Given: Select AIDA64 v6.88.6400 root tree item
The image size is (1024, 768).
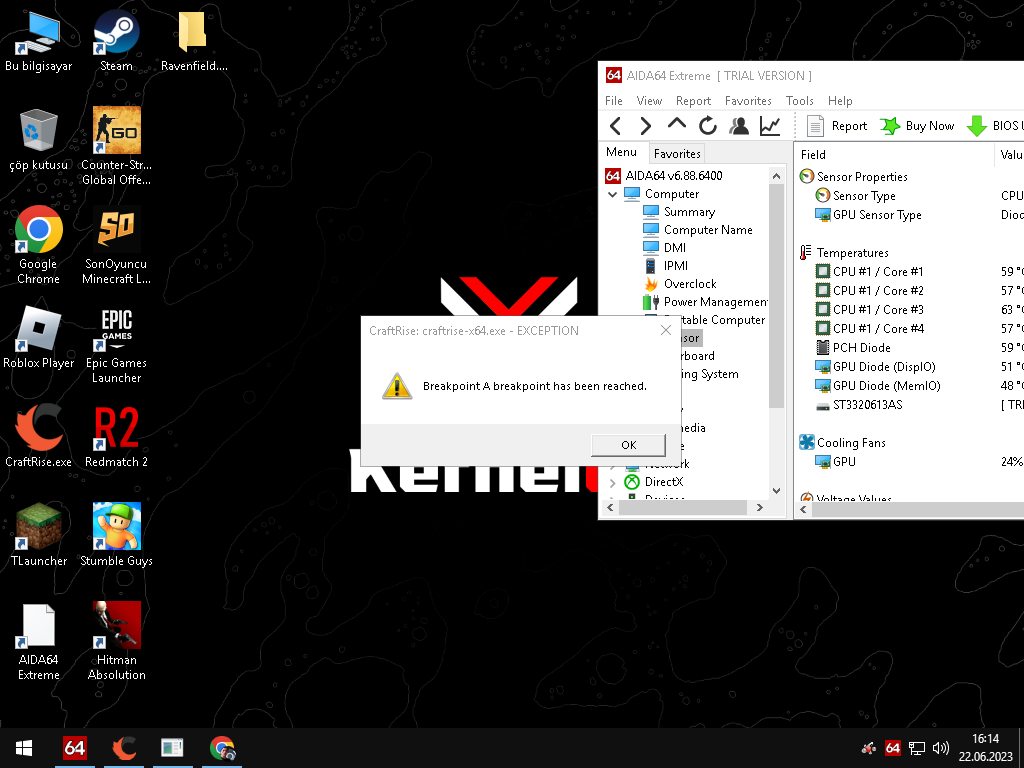Looking at the screenshot, I should 664,176.
